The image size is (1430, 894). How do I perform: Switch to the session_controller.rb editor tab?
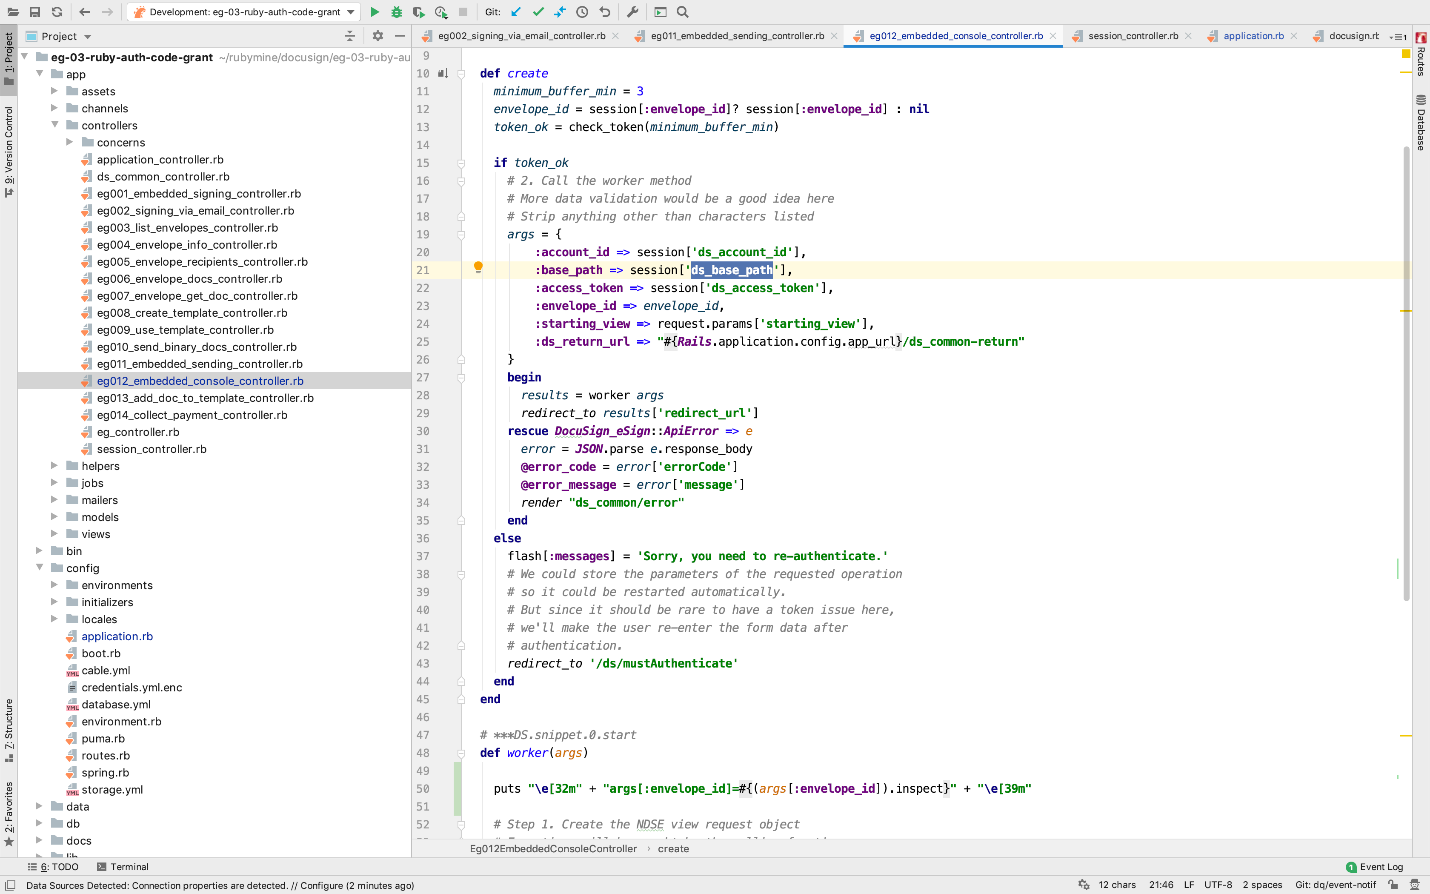[1132, 36]
